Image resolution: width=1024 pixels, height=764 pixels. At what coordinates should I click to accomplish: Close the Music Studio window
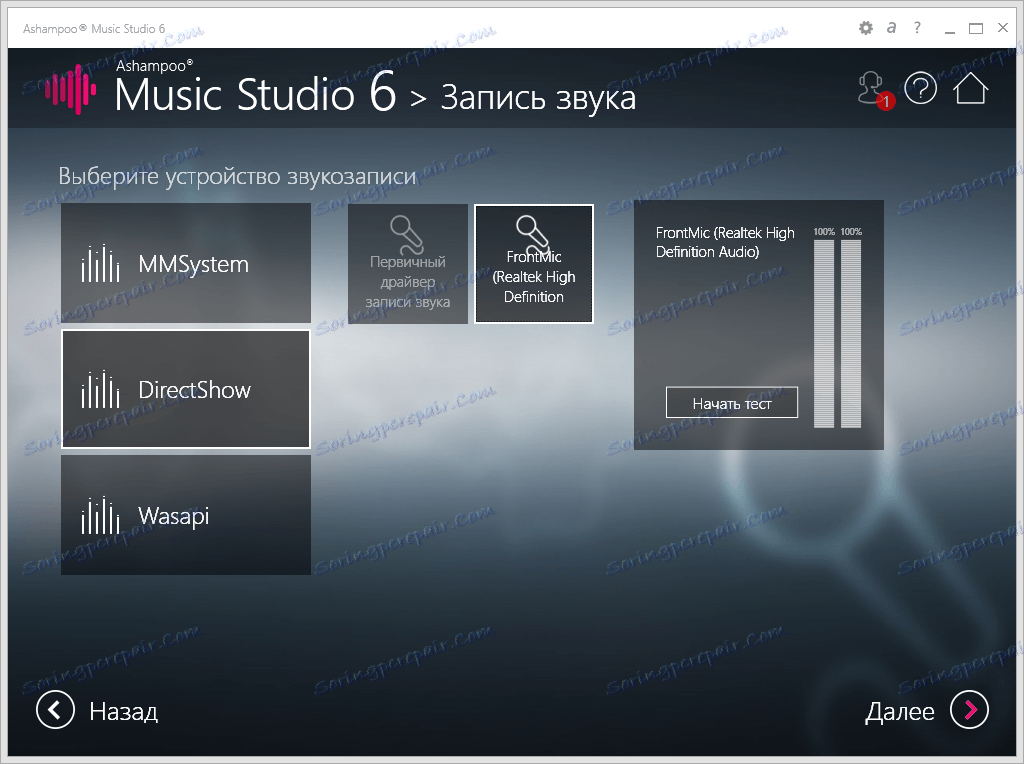coord(1003,27)
